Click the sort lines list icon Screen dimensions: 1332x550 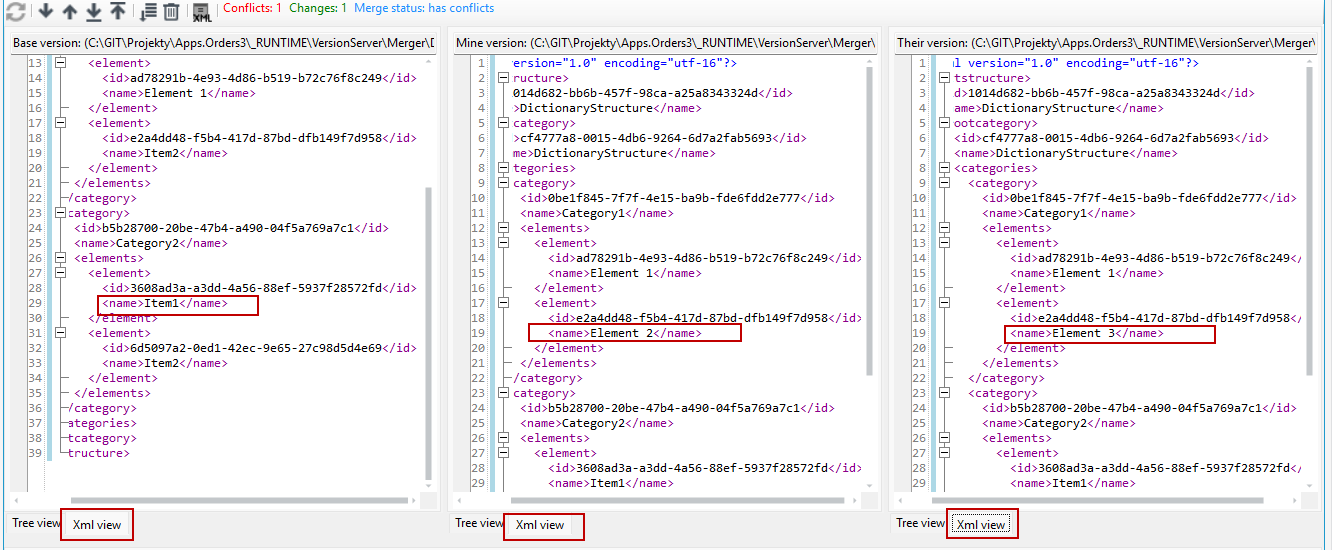click(148, 12)
